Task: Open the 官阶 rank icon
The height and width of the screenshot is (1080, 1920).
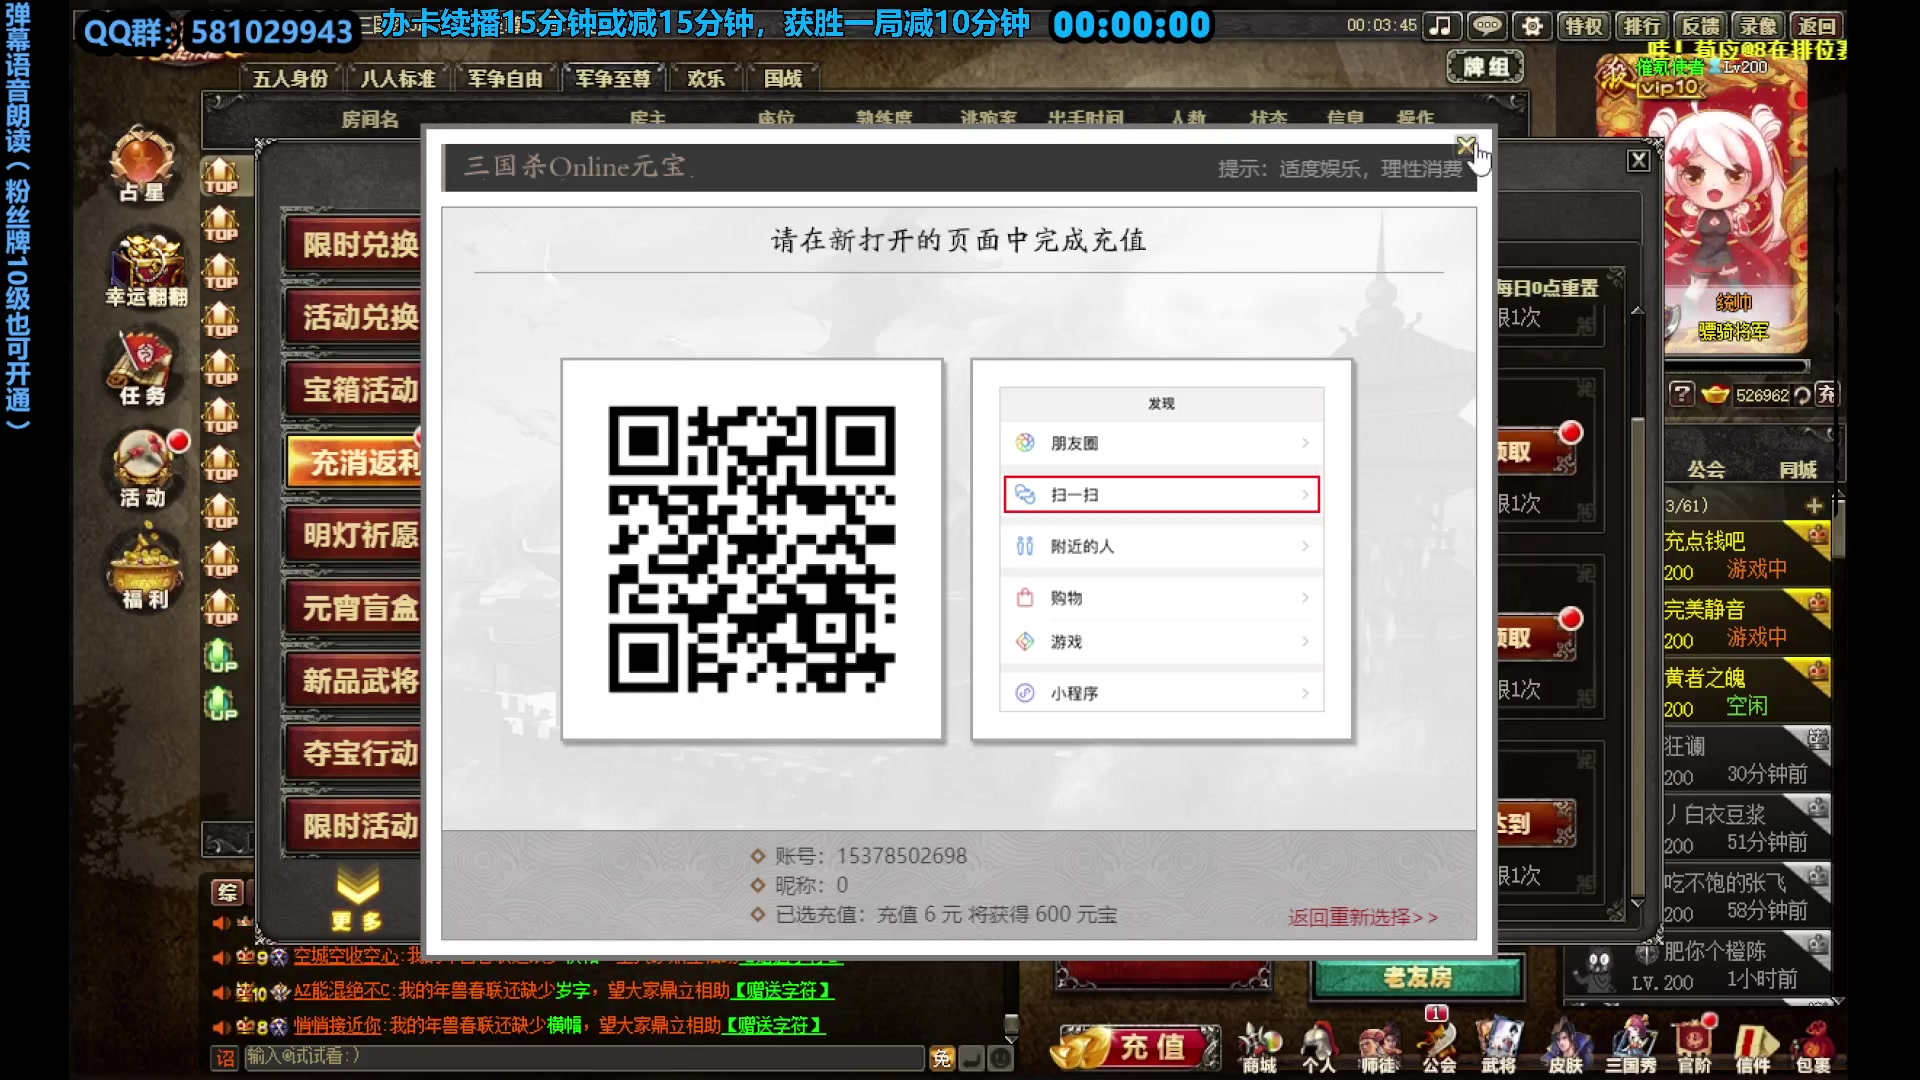Action: coord(1694,1048)
